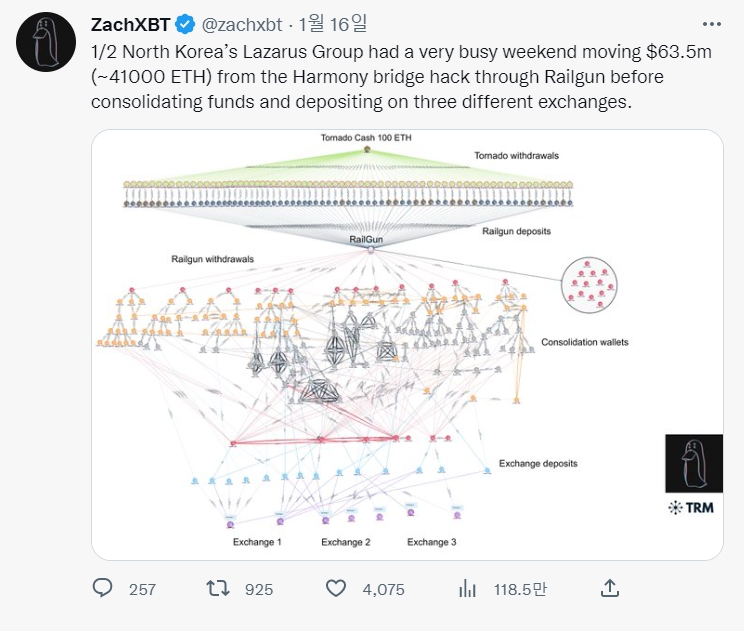Open the @zachxbt handle link

point(242,25)
